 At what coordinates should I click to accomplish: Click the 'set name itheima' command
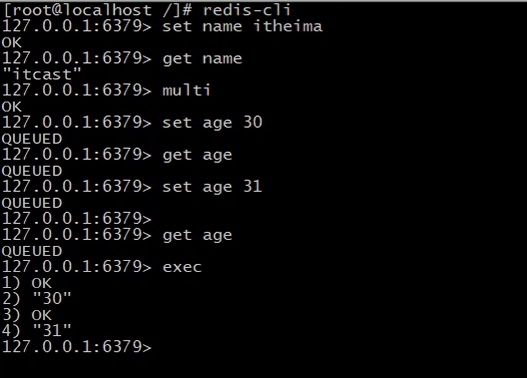pos(242,26)
